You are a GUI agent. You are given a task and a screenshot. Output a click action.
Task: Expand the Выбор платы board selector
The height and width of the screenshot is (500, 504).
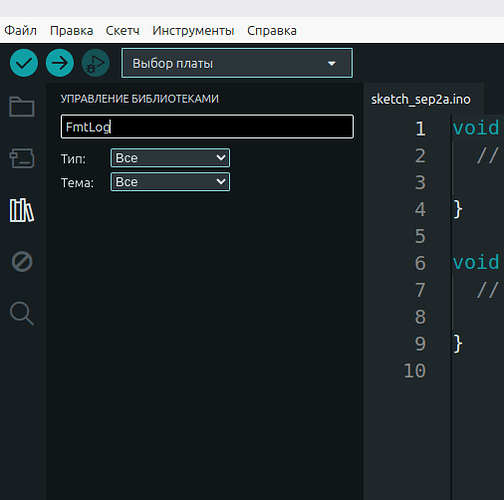(x=237, y=63)
